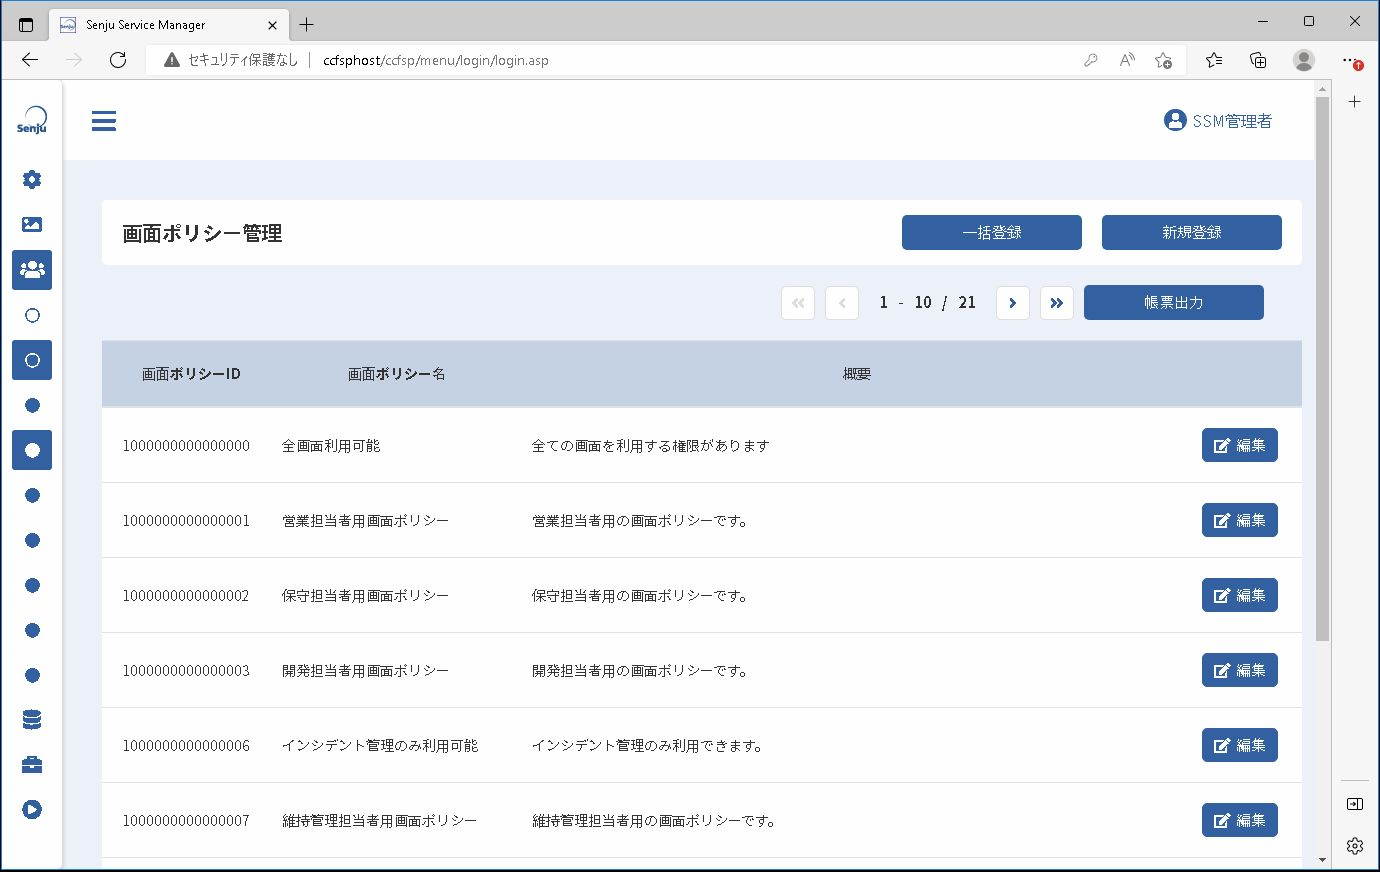Go to the next page of policies
Viewport: 1380px width, 872px height.
click(1013, 303)
